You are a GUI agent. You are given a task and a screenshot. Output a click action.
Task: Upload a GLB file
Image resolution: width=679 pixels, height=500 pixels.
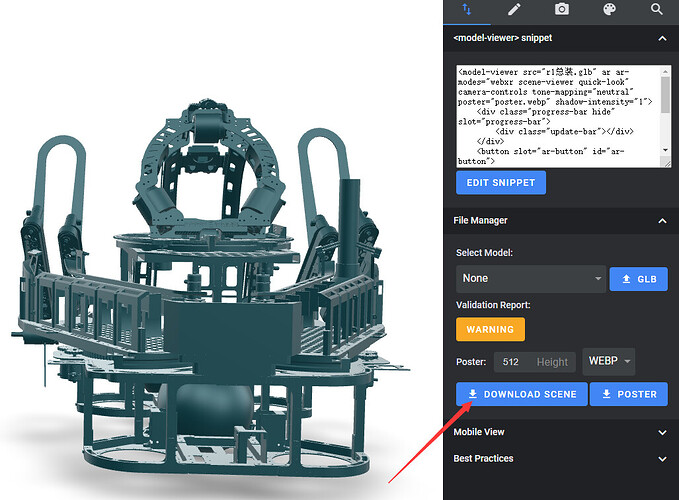(638, 279)
